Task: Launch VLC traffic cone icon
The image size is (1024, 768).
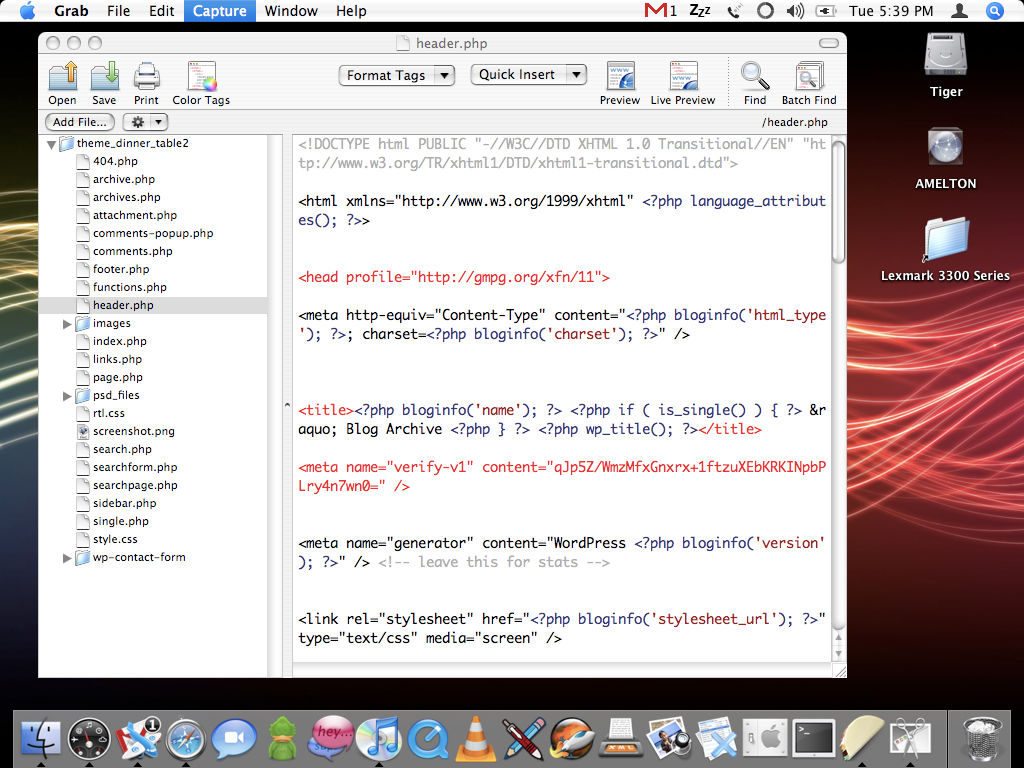Action: [475, 739]
